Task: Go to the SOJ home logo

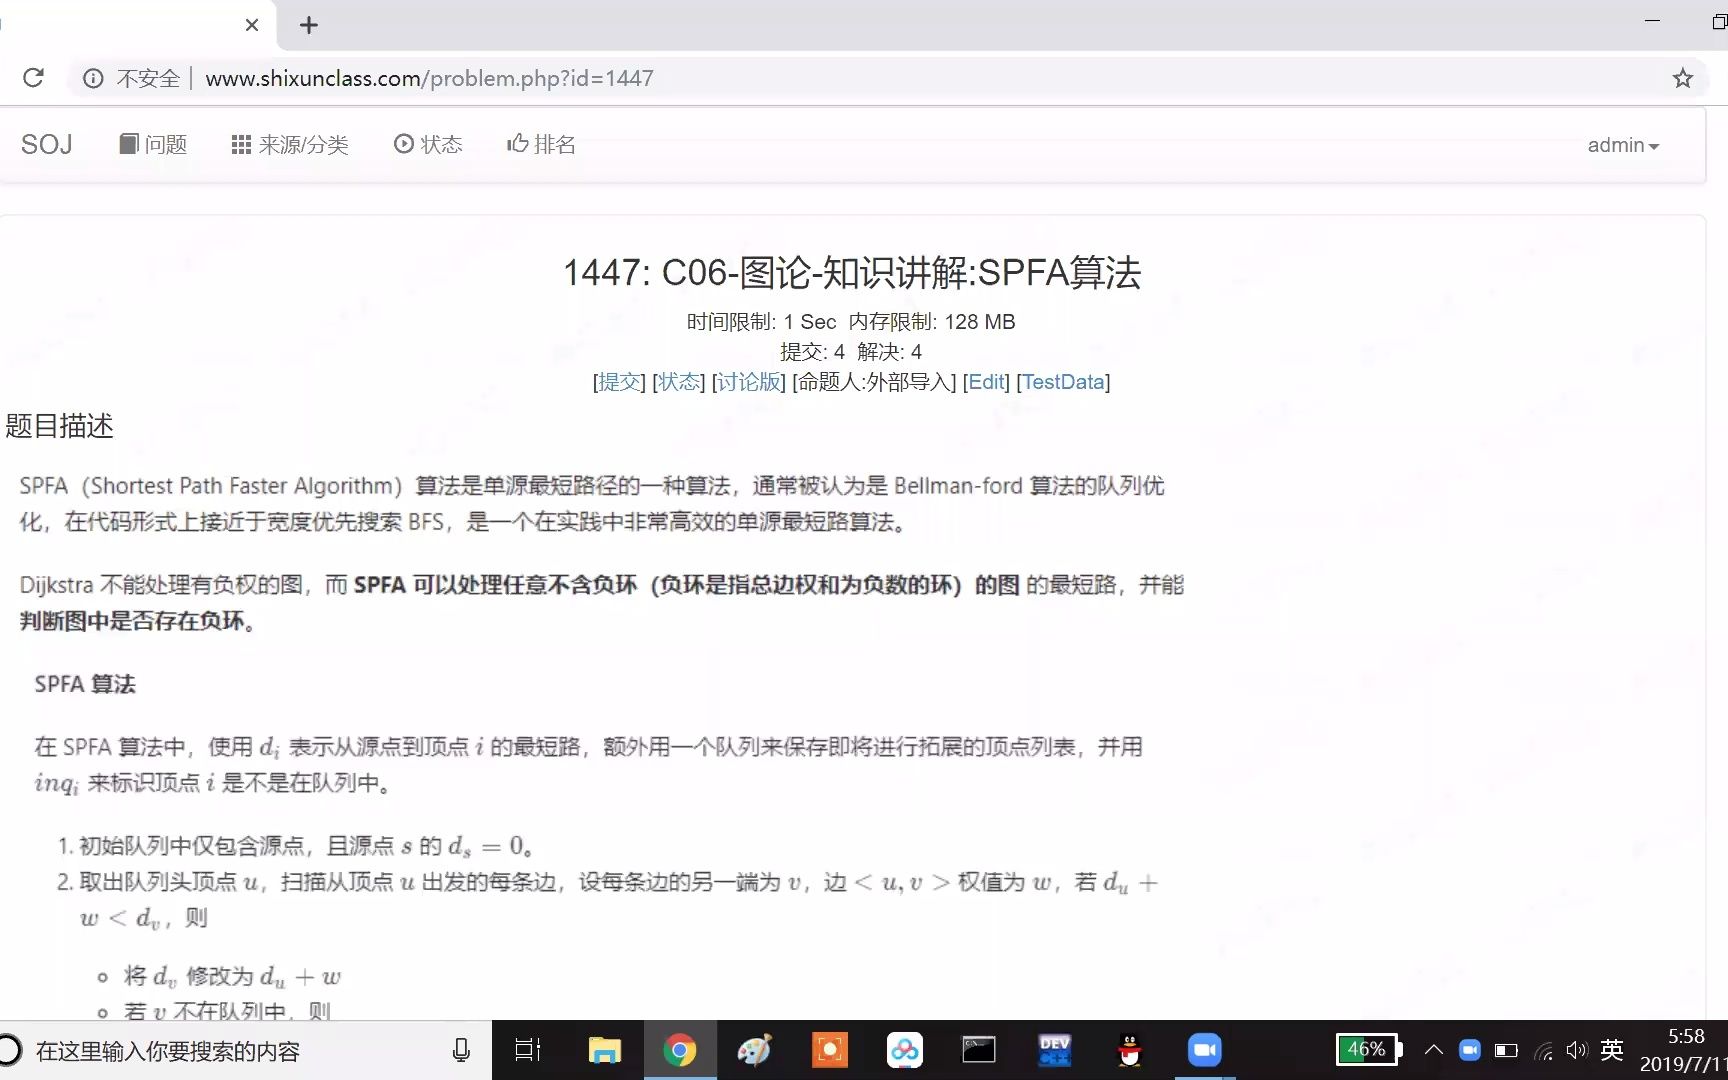Action: click(x=47, y=145)
